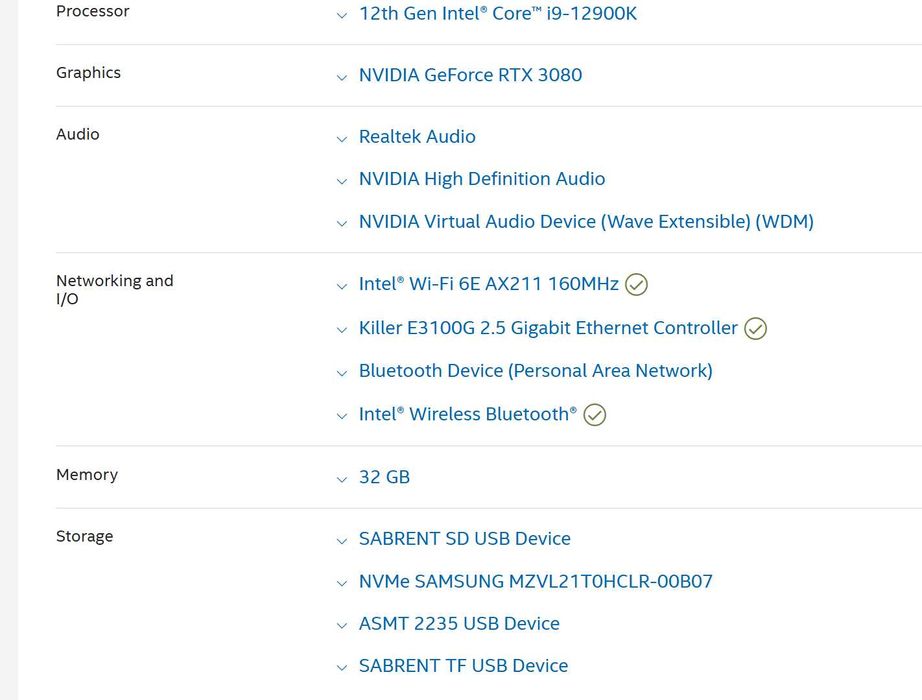Viewport: 922px width, 700px height.
Task: Open 12th Gen Intel Core i9-12900K link
Action: click(x=497, y=14)
